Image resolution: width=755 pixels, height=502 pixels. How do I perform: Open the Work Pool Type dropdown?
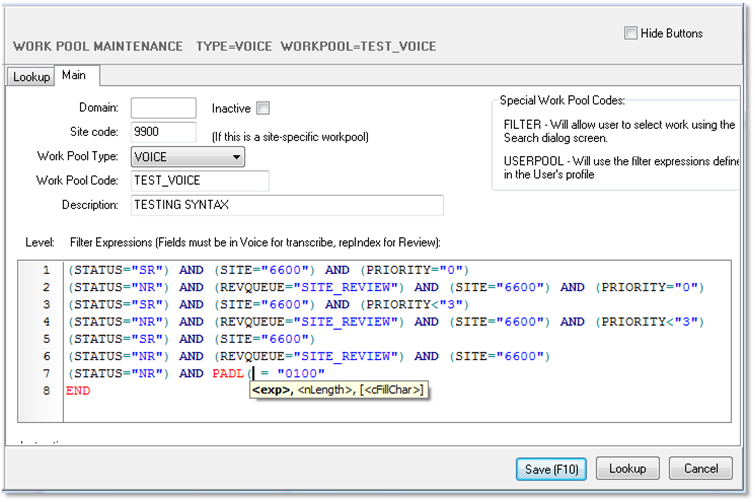tap(188, 156)
